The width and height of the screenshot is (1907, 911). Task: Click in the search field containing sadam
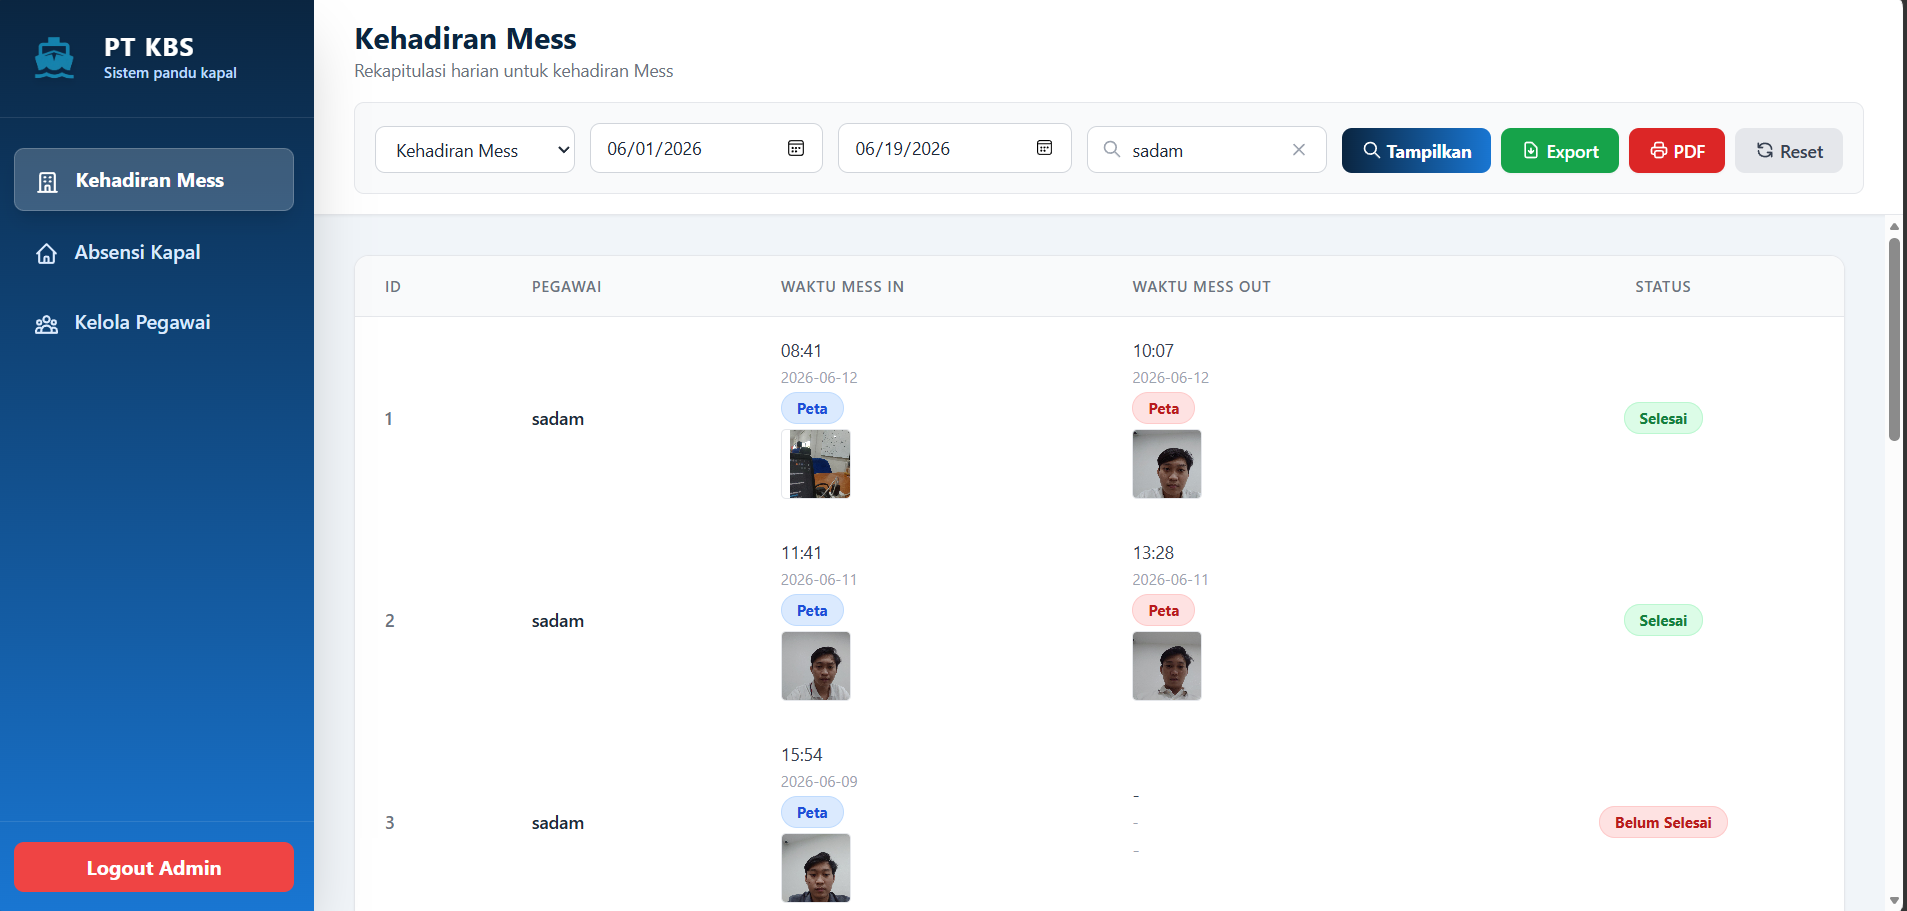pos(1207,150)
